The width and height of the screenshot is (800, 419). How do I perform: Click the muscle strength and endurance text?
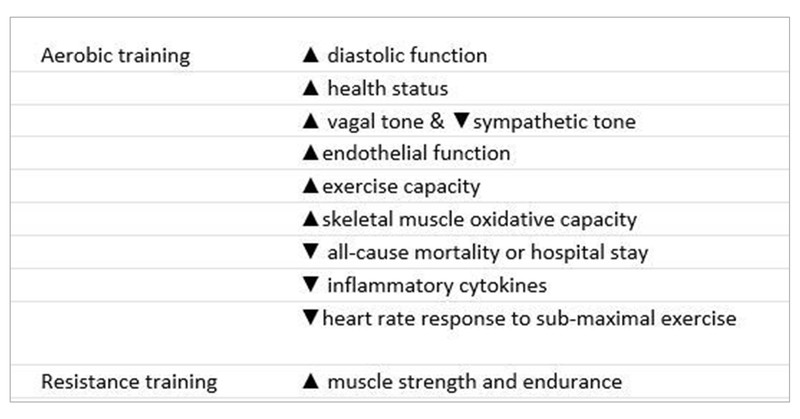[x=474, y=382]
